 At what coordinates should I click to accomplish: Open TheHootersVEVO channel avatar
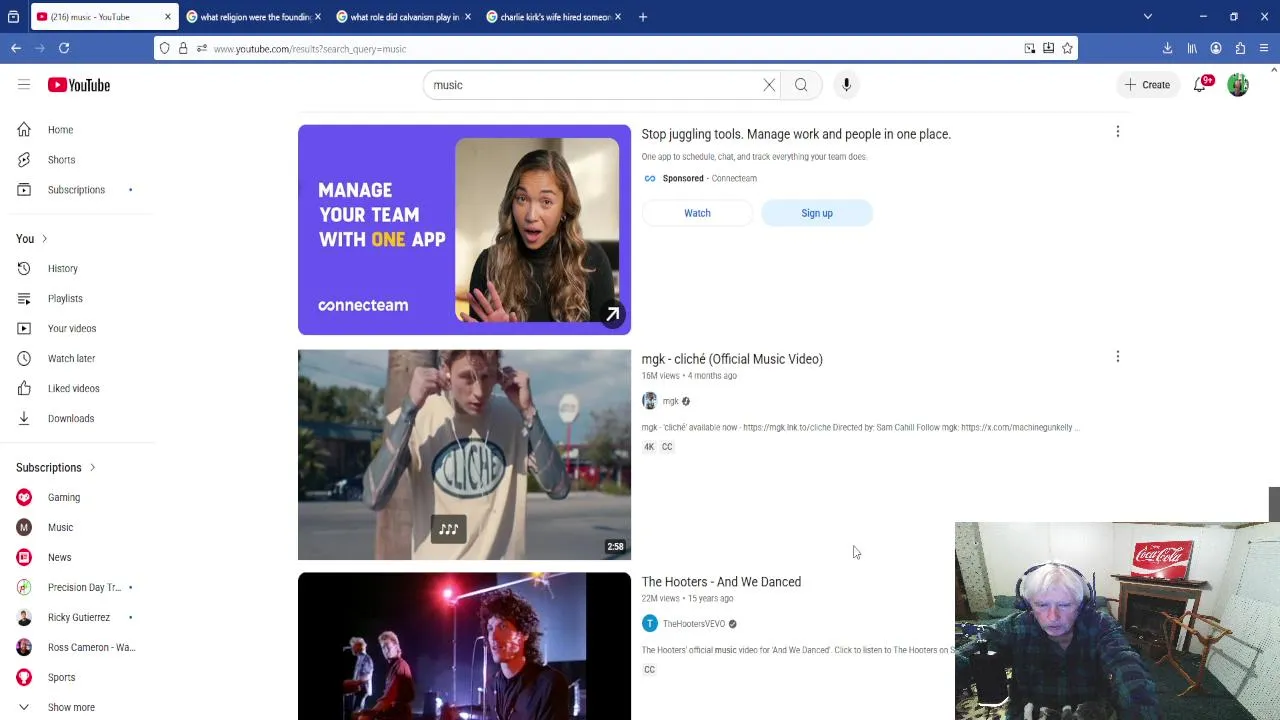pyautogui.click(x=650, y=624)
